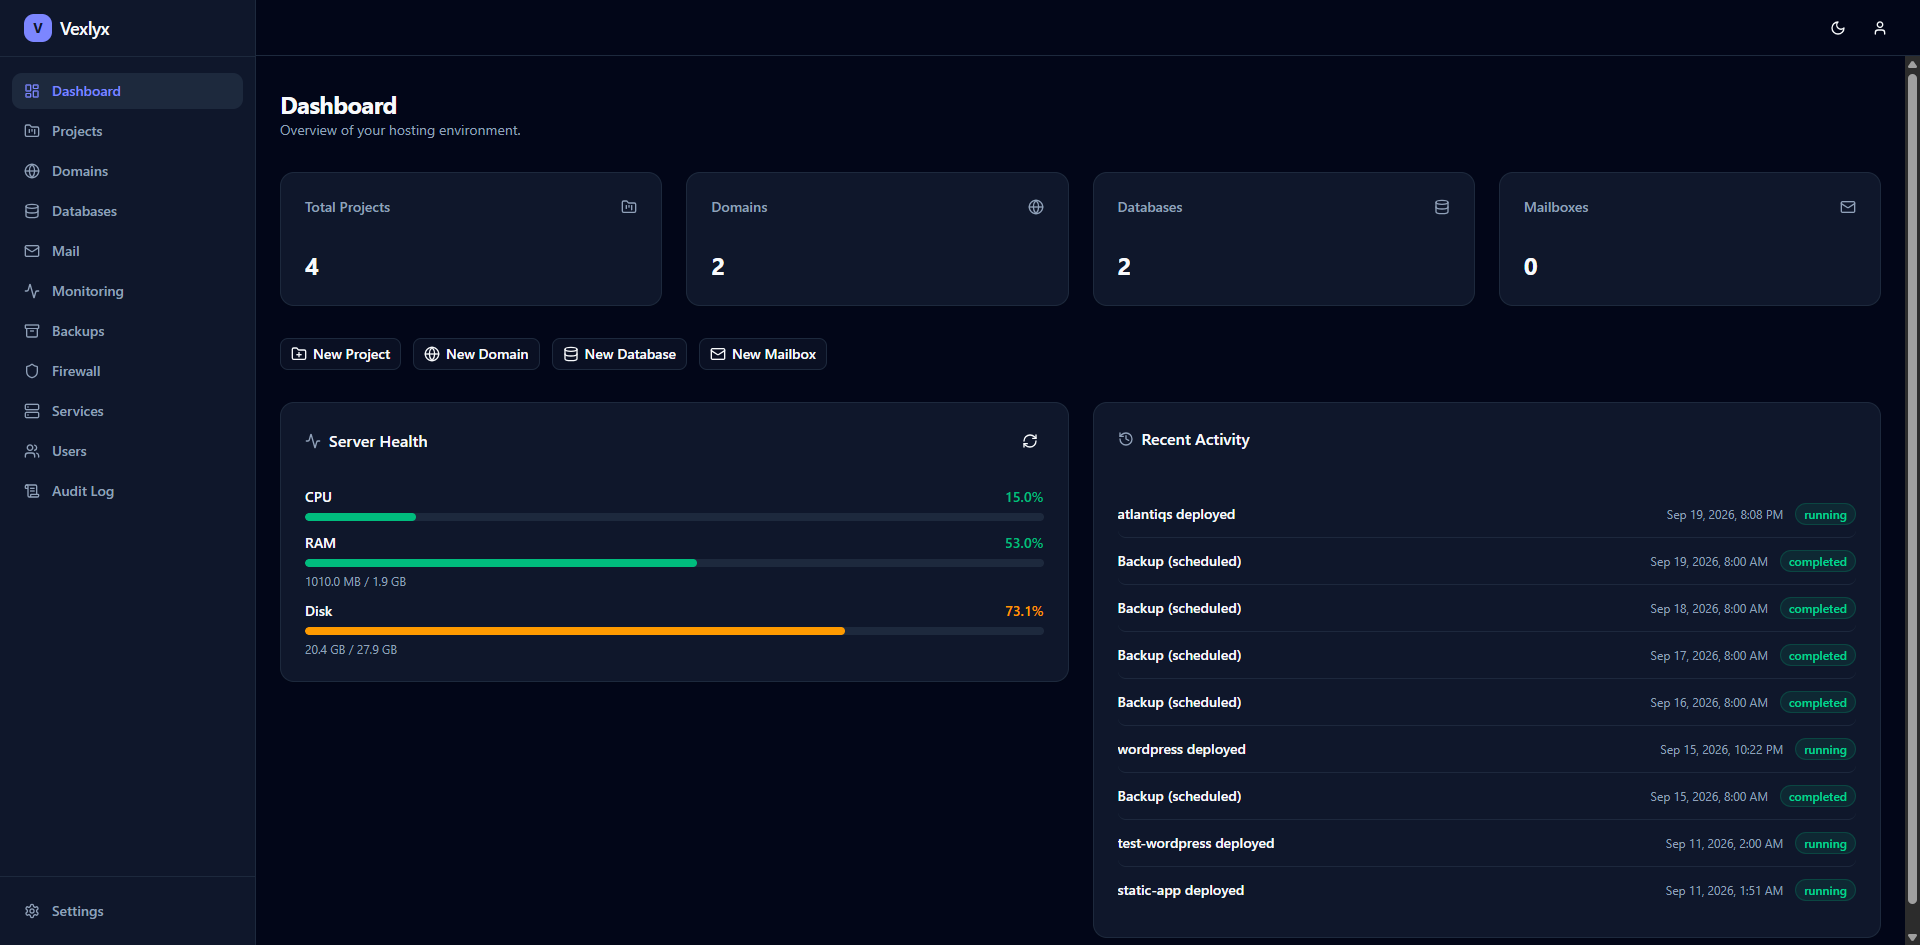Click the Audit Log scroll icon in sidebar
Image resolution: width=1920 pixels, height=945 pixels.
click(x=32, y=491)
